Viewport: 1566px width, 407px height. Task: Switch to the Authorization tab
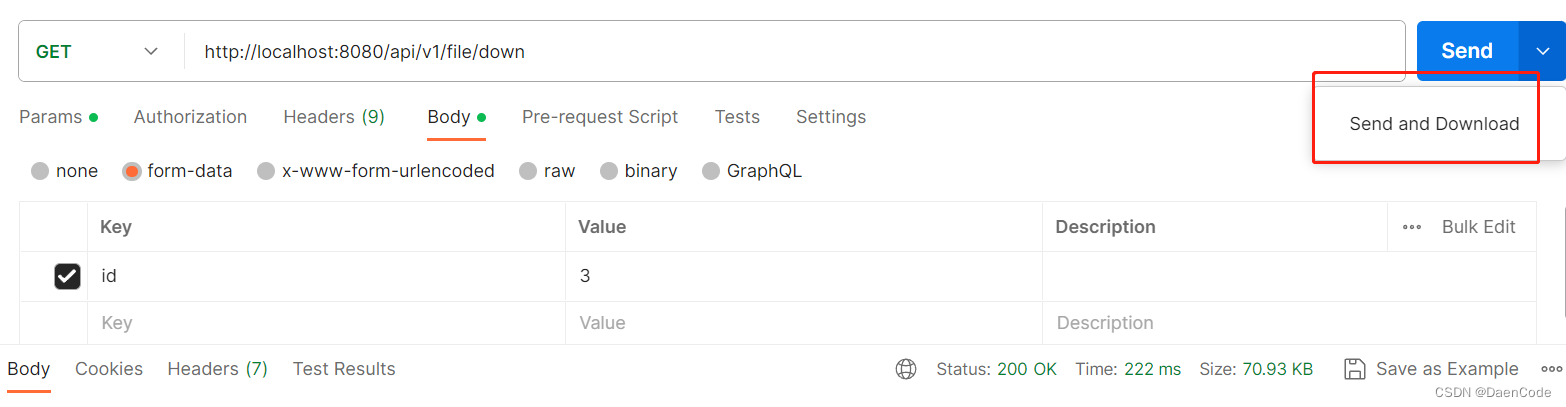tap(190, 117)
